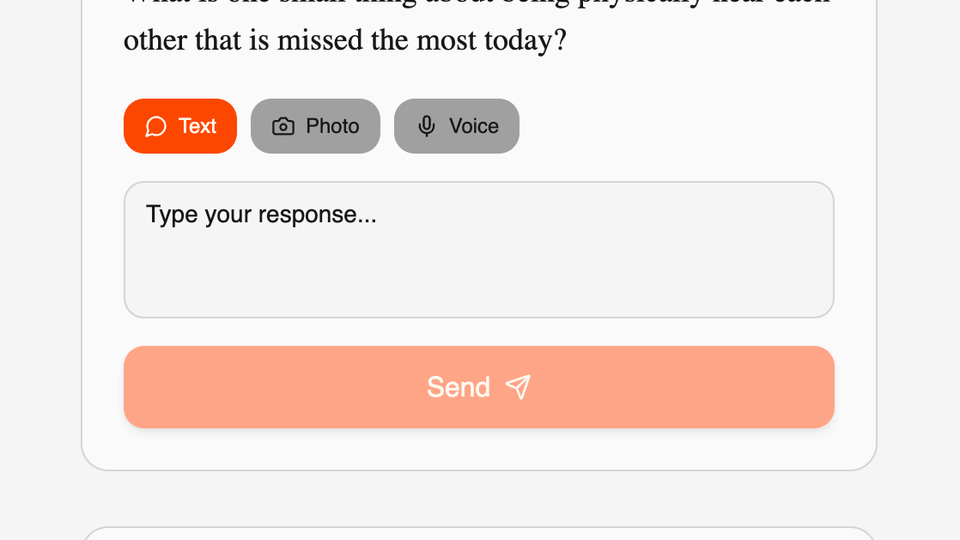Click the 'Photo' label beside the camera
Viewport: 960px width, 540px height.
[x=332, y=126]
